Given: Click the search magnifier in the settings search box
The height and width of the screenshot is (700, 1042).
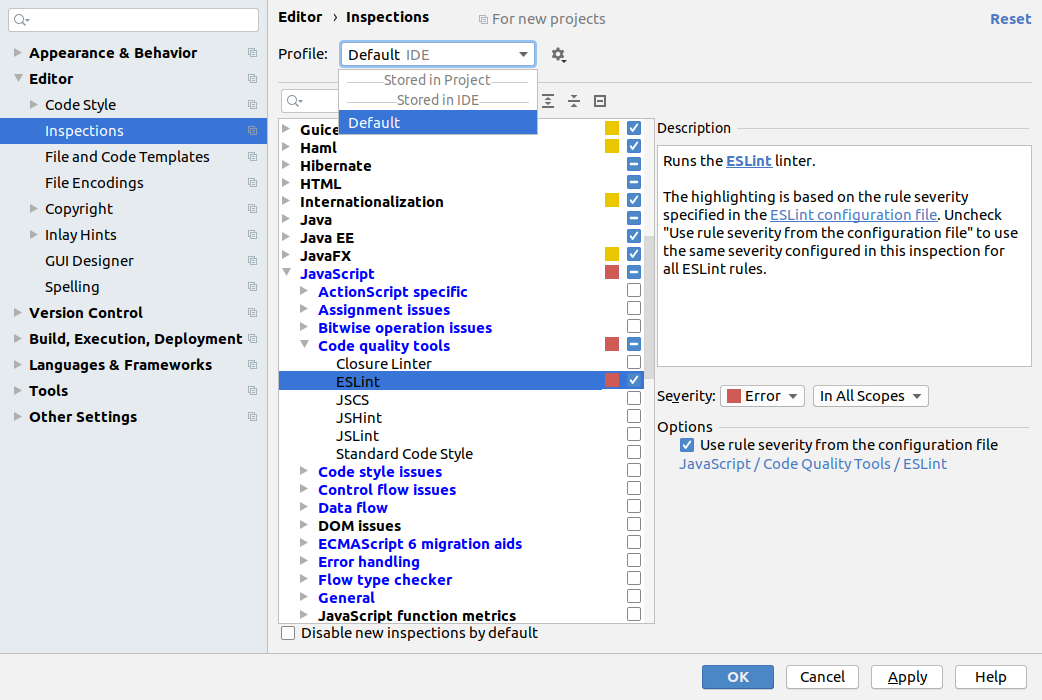Looking at the screenshot, I should pyautogui.click(x=22, y=20).
